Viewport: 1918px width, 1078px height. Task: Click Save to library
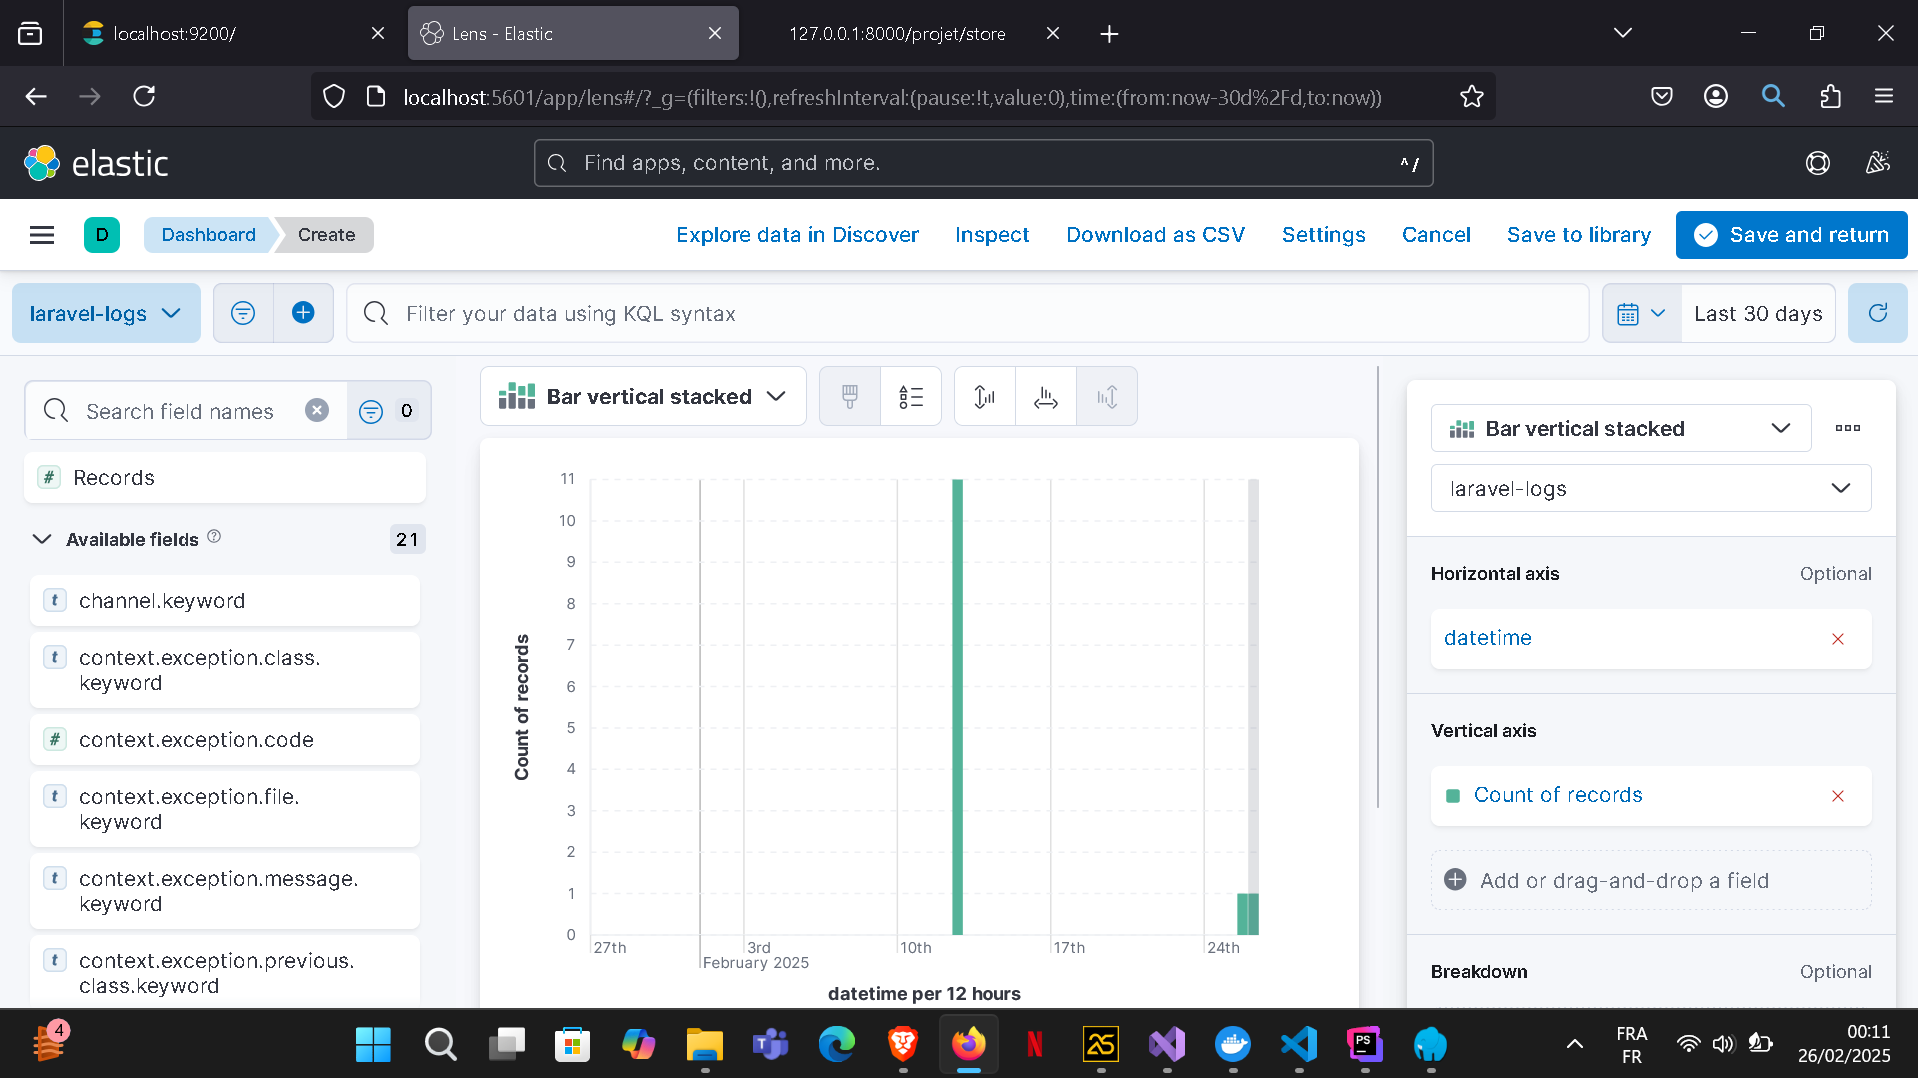(1579, 235)
